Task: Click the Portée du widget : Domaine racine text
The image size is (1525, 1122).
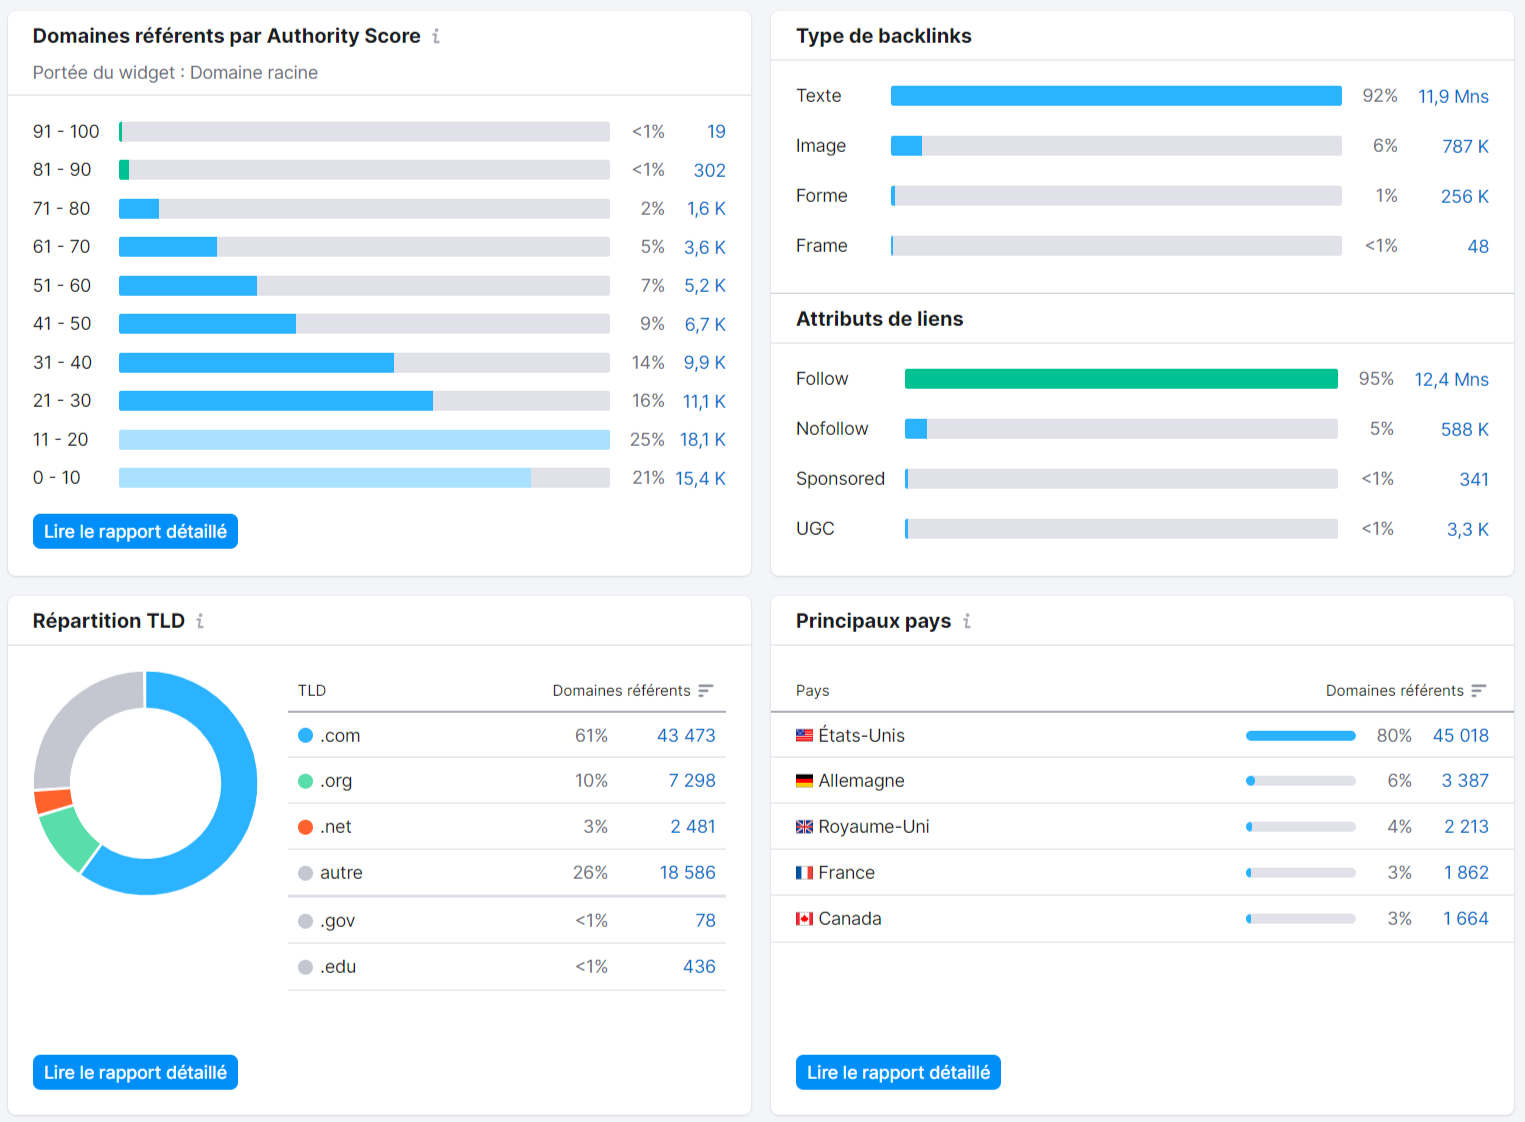Action: tap(175, 73)
